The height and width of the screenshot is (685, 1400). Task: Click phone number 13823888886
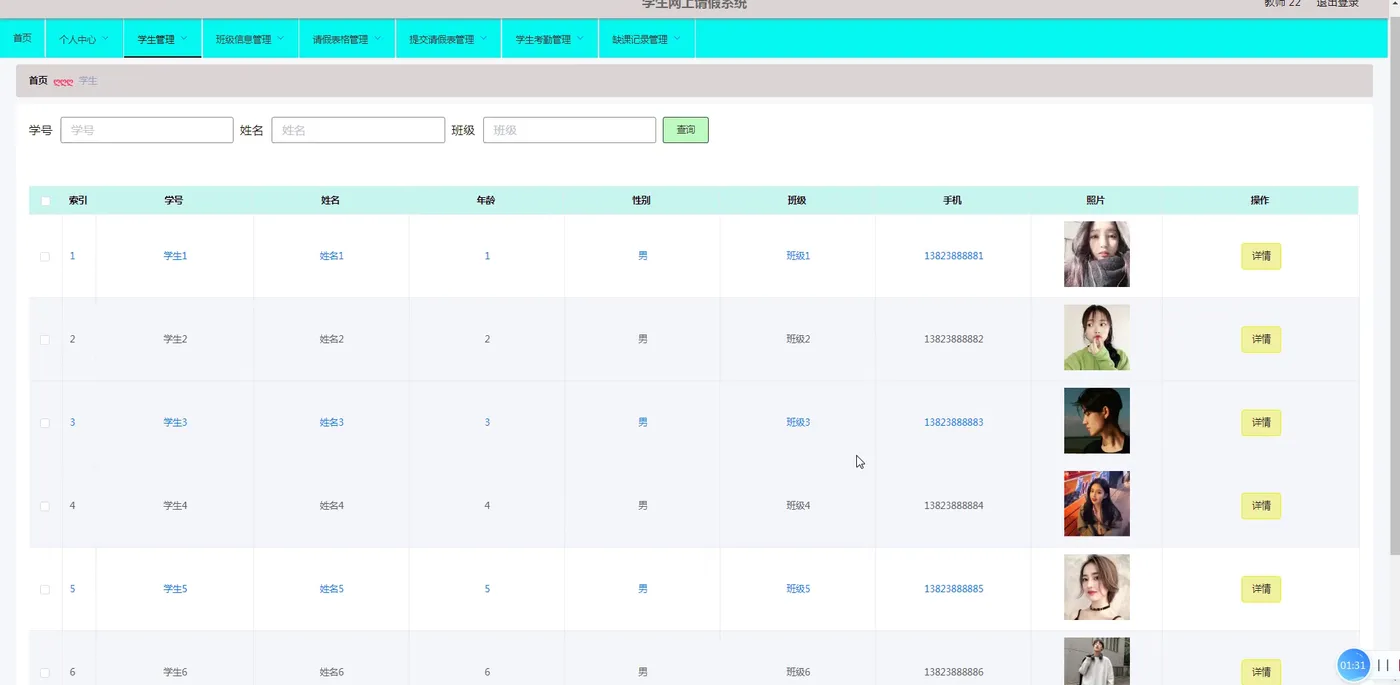(954, 672)
